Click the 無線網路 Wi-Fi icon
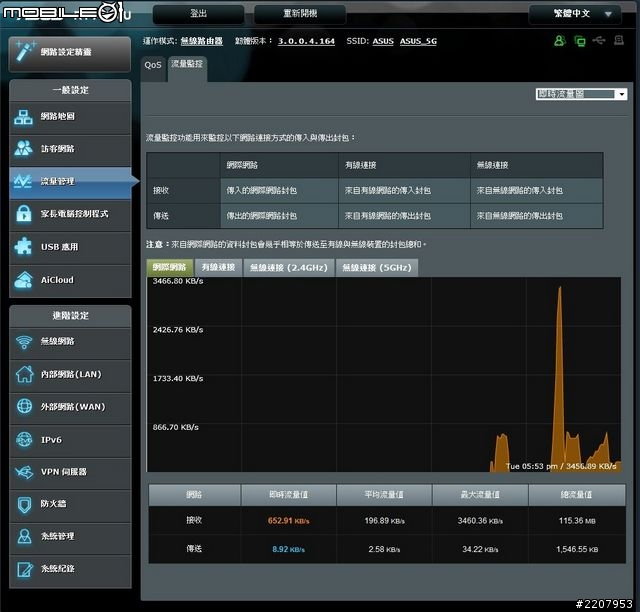The height and width of the screenshot is (612, 640). click(x=24, y=342)
